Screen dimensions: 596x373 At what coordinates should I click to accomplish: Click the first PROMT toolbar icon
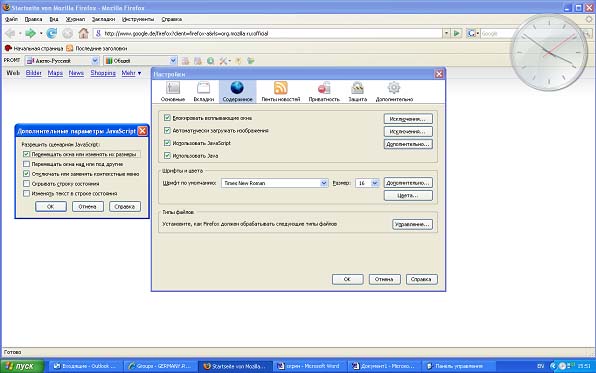(x=185, y=61)
